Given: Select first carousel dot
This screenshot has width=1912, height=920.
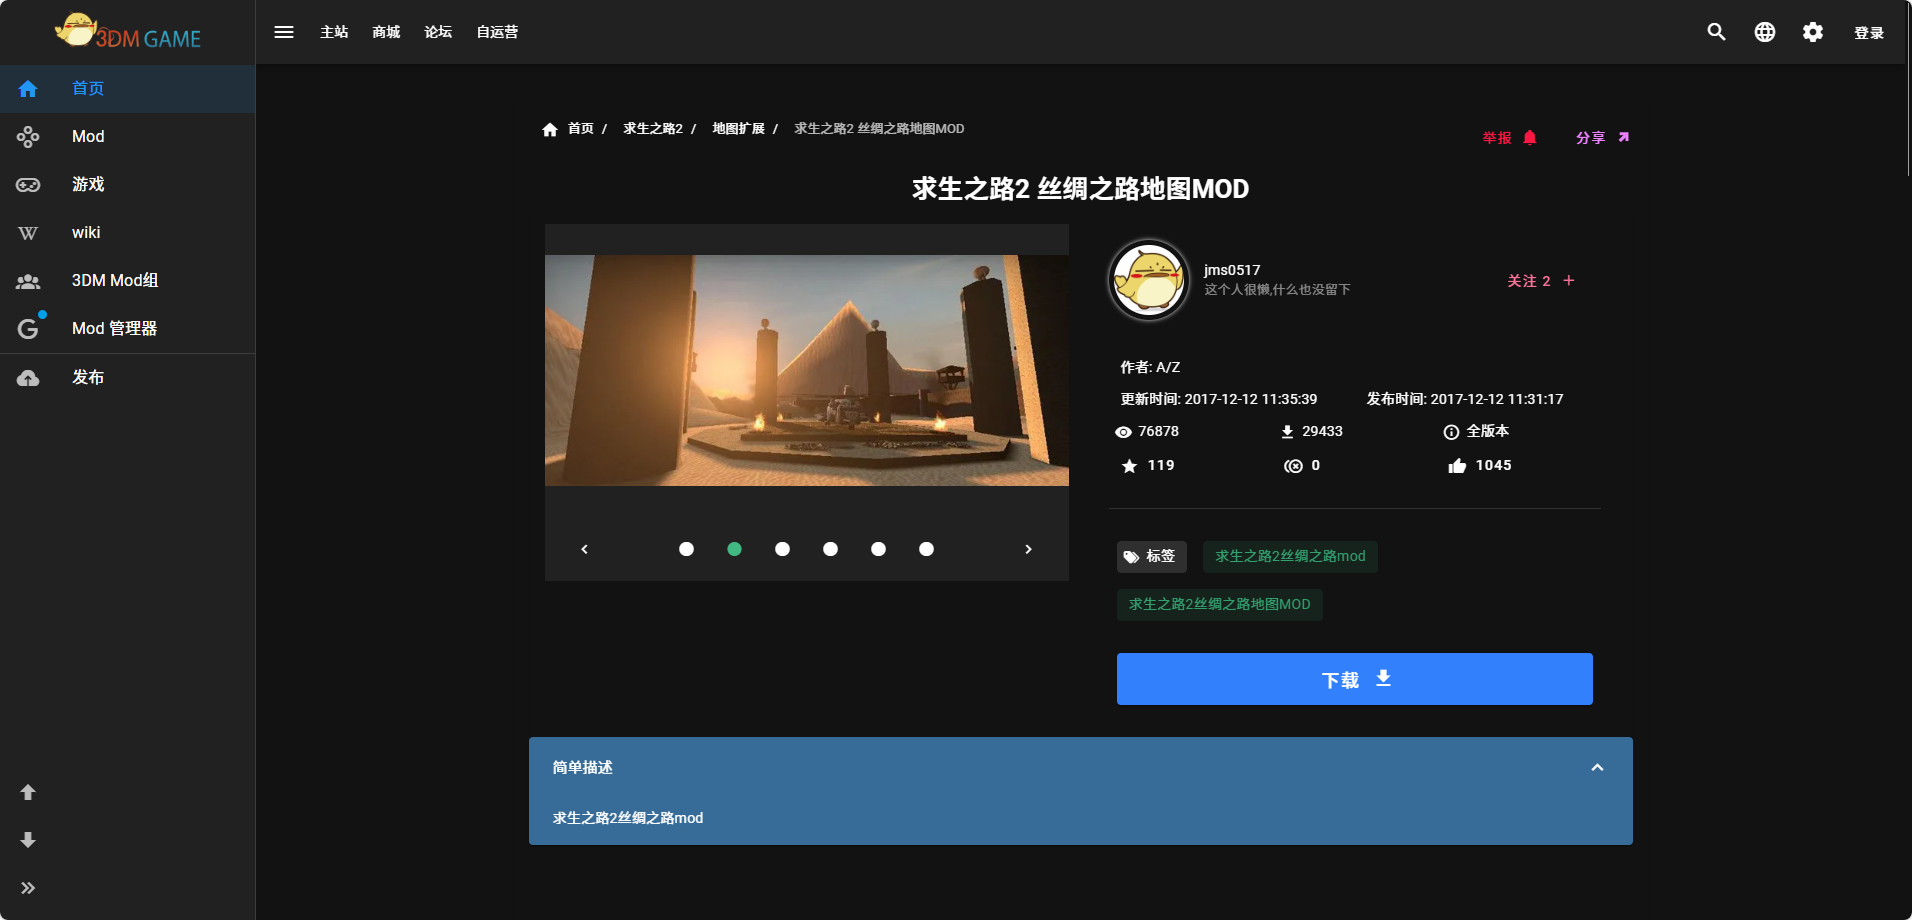Looking at the screenshot, I should pos(686,549).
